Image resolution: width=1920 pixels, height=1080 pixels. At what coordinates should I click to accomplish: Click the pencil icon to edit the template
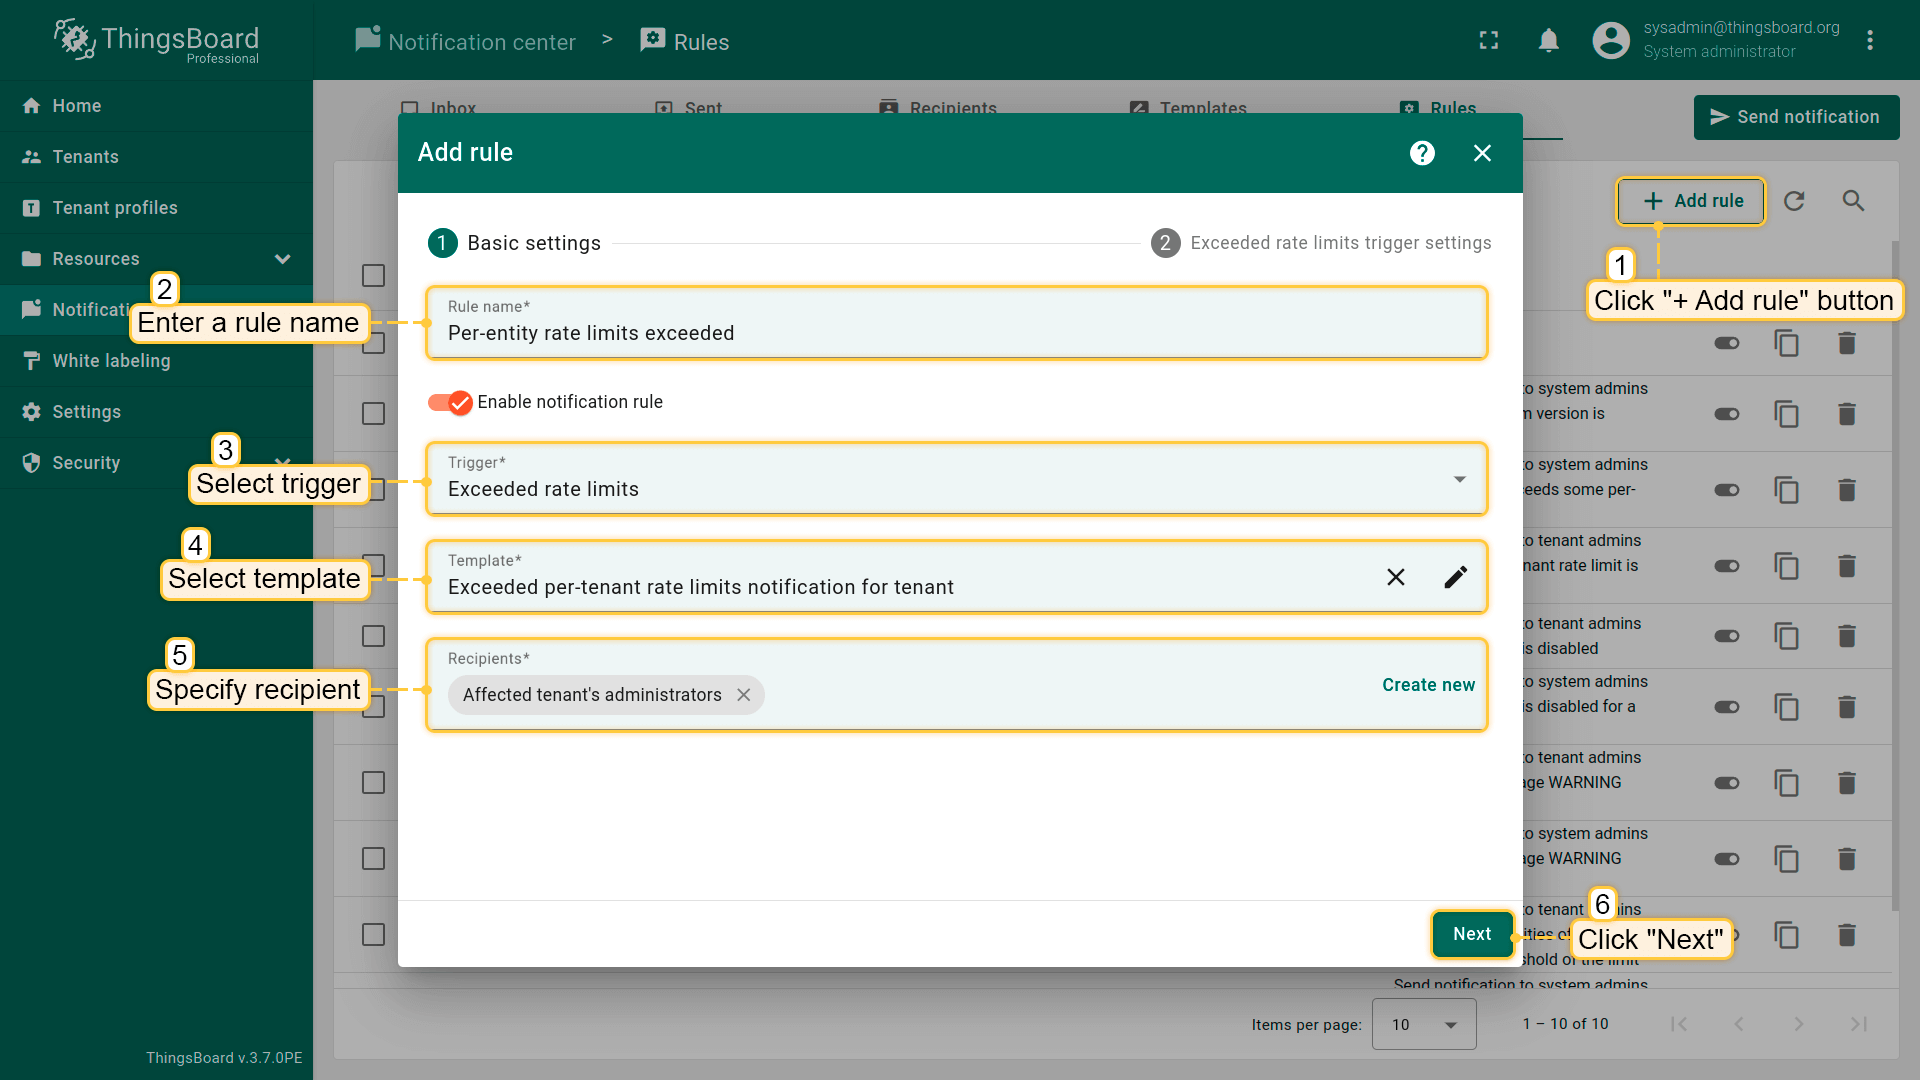coord(1456,577)
